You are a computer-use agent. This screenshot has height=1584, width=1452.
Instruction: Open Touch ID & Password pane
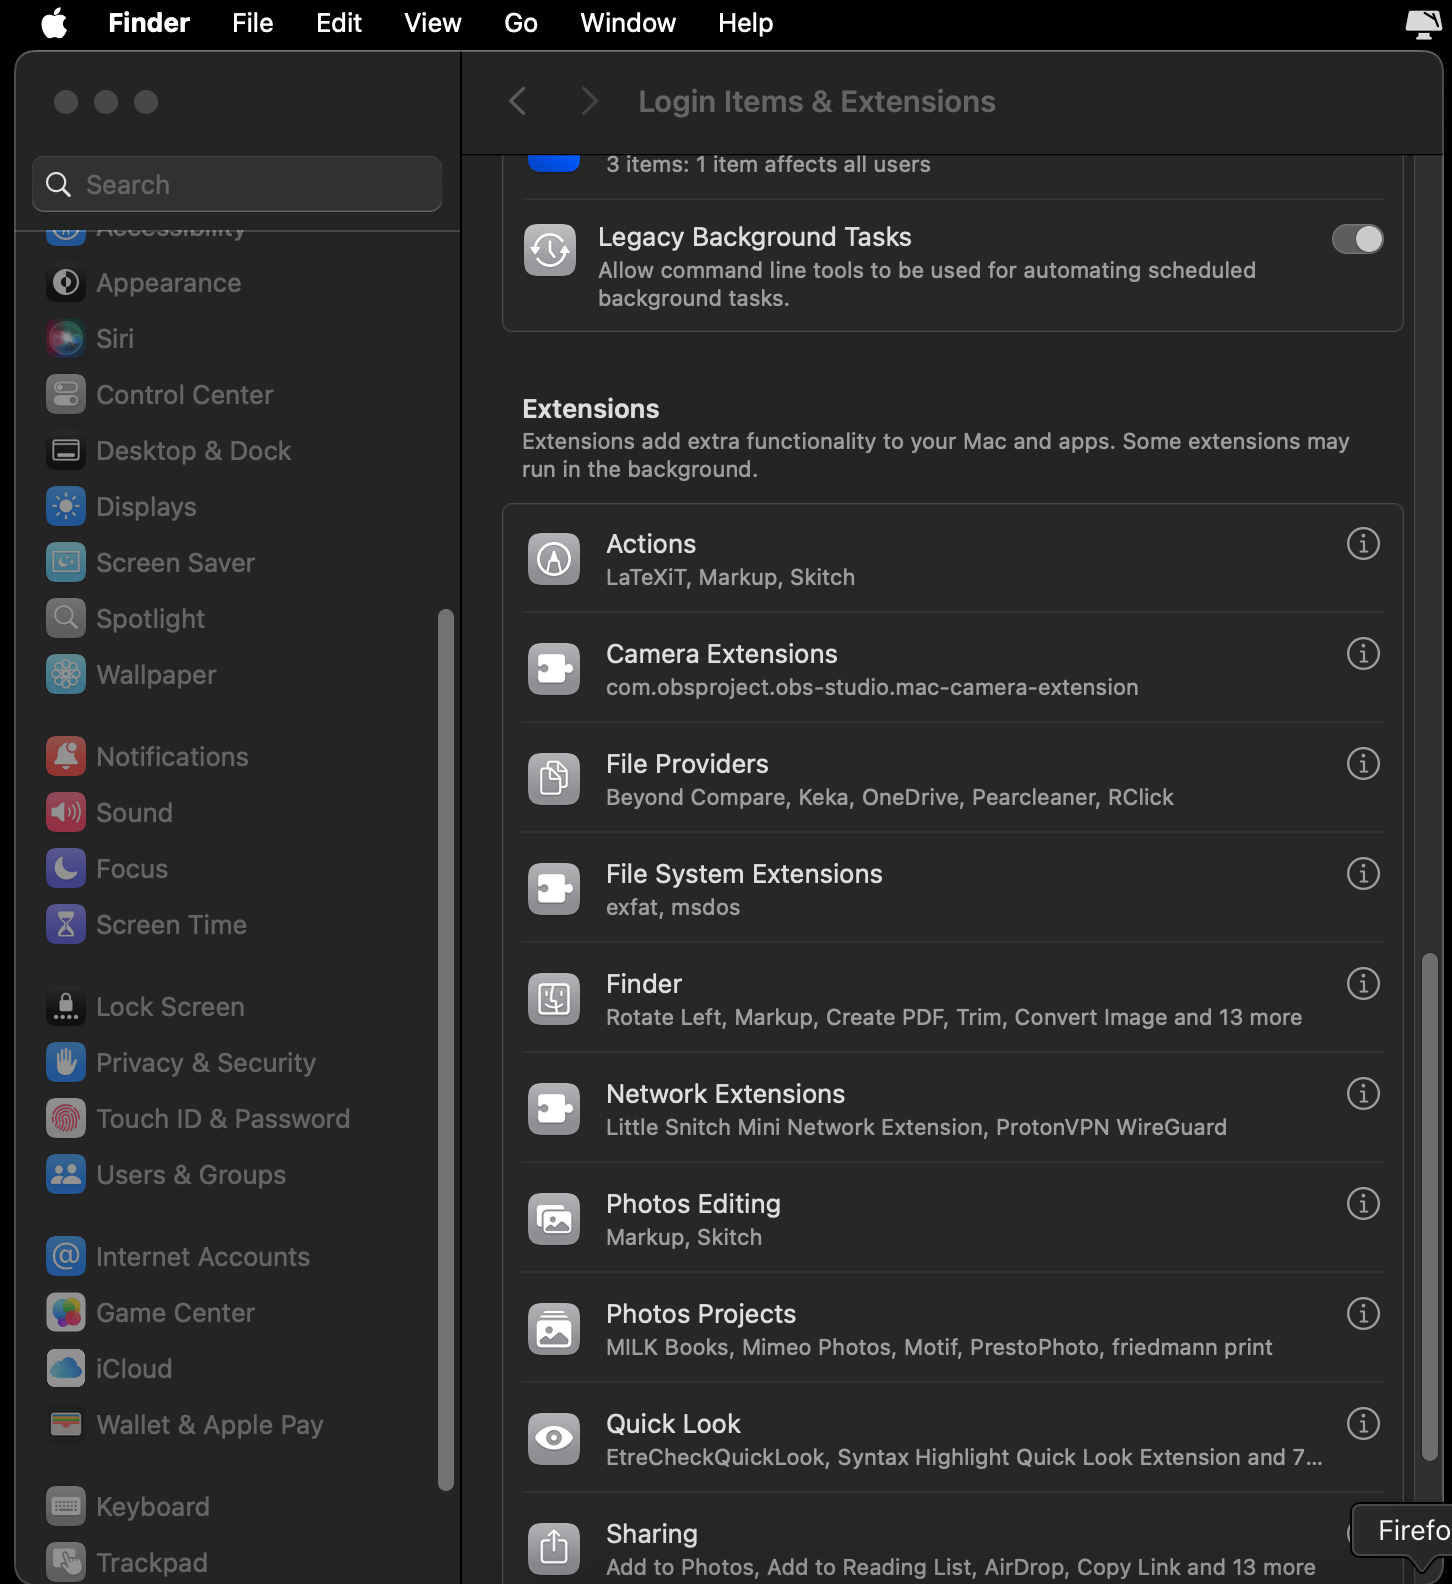(222, 1119)
